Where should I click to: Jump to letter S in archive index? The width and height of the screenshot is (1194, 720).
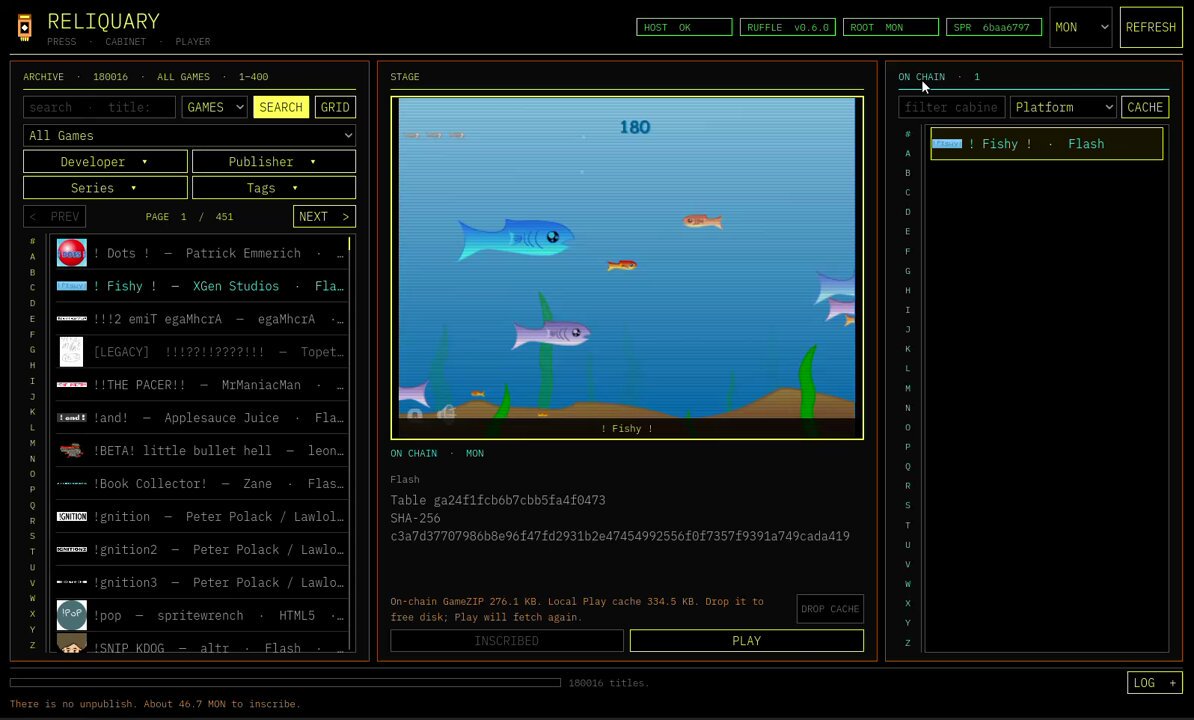click(x=33, y=536)
